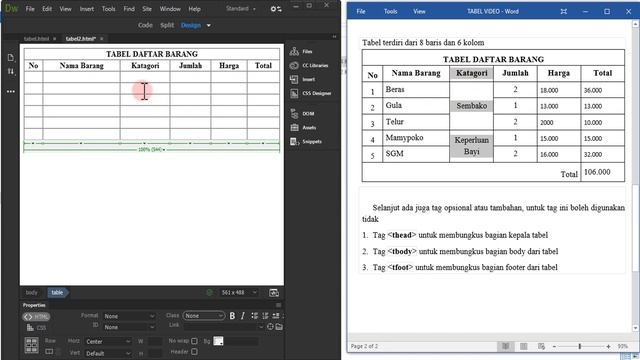Click the real-time preview icon in status bar
Viewport: 640px width, 360px height.
tap(274, 292)
